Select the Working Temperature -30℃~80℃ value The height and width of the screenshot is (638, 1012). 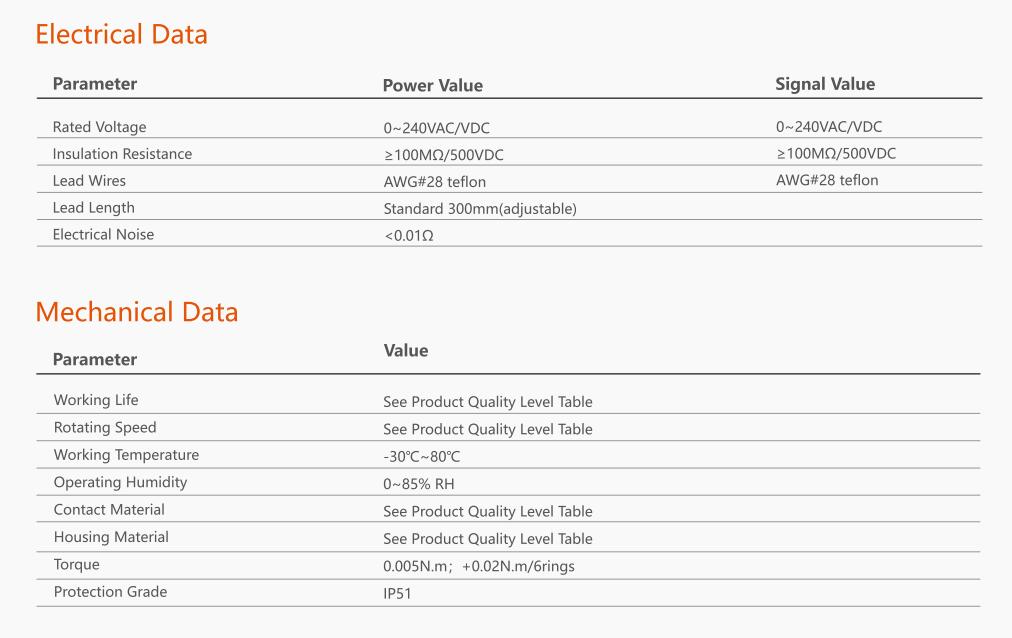421,457
